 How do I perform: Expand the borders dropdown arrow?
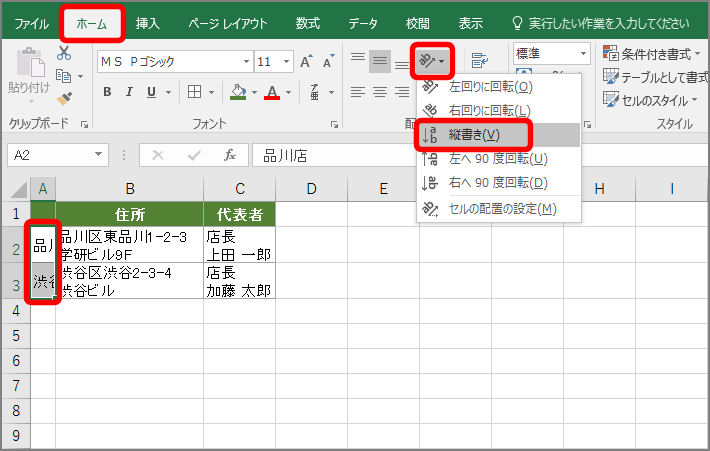pos(211,92)
